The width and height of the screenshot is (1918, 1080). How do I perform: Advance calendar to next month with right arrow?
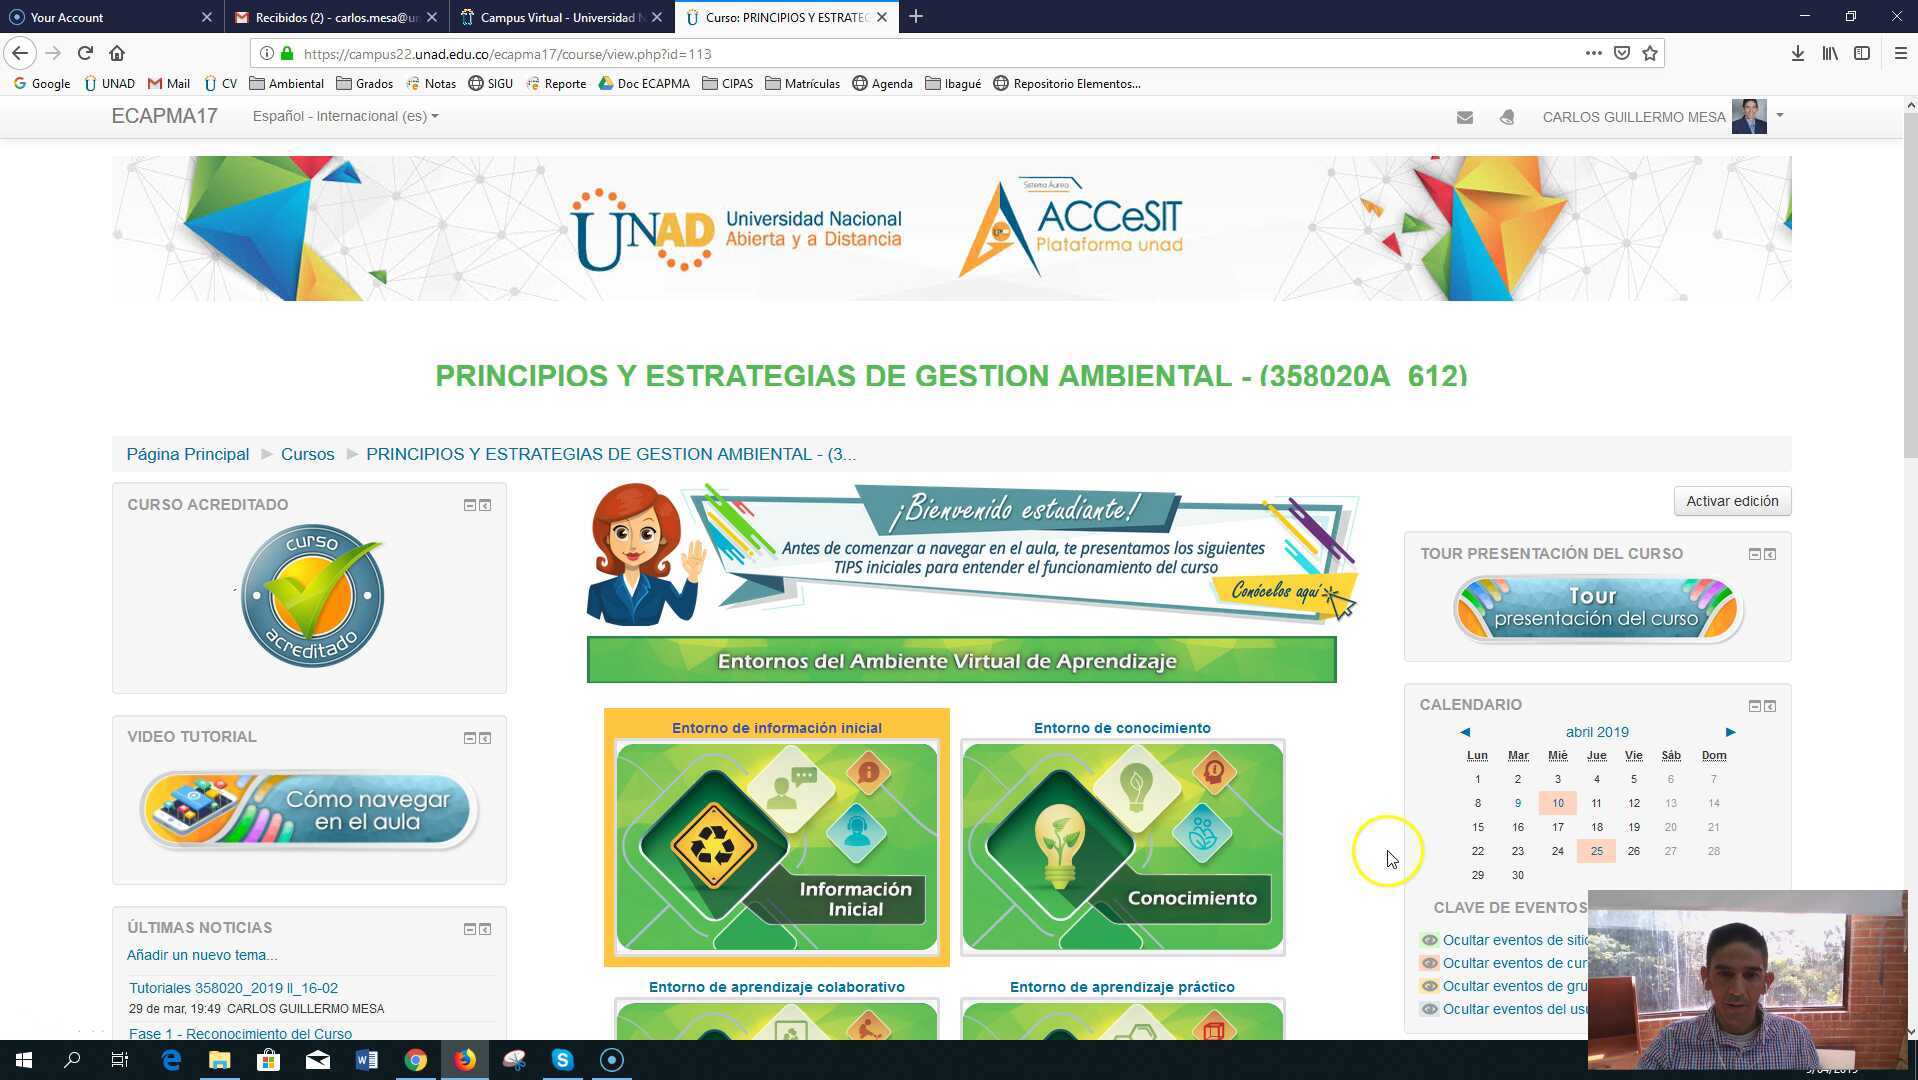1729,732
